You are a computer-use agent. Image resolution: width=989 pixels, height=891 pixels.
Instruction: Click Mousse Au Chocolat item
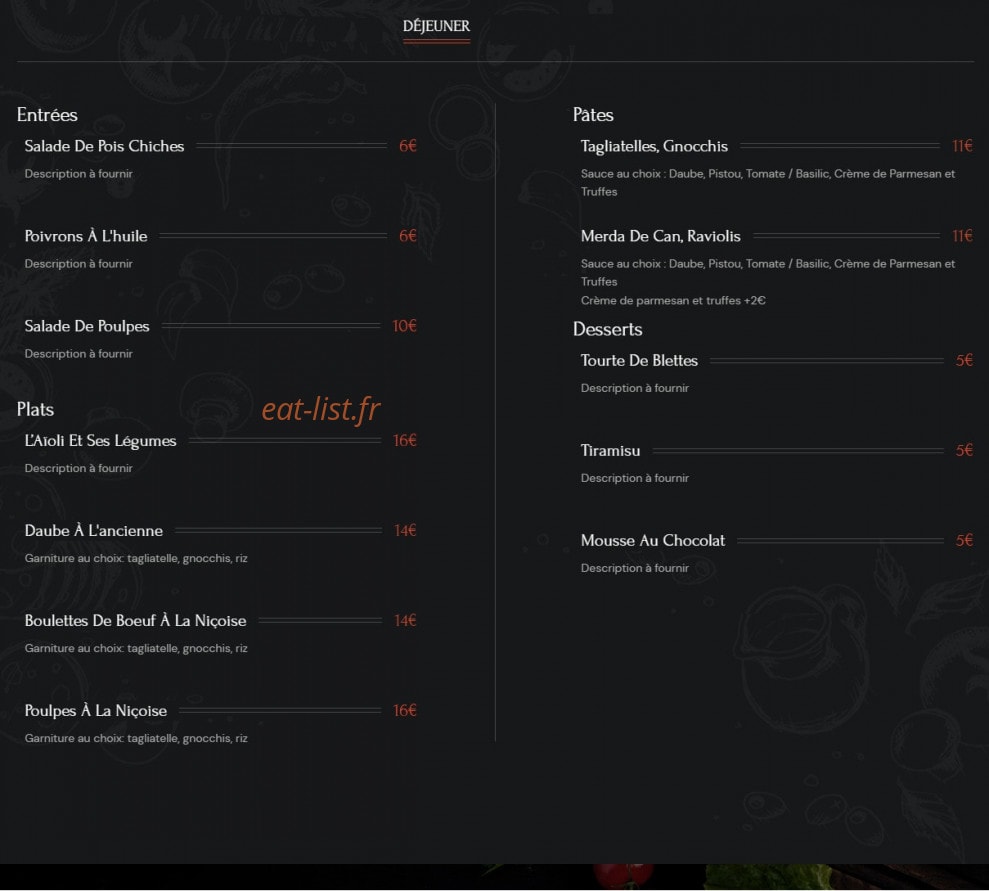click(653, 540)
